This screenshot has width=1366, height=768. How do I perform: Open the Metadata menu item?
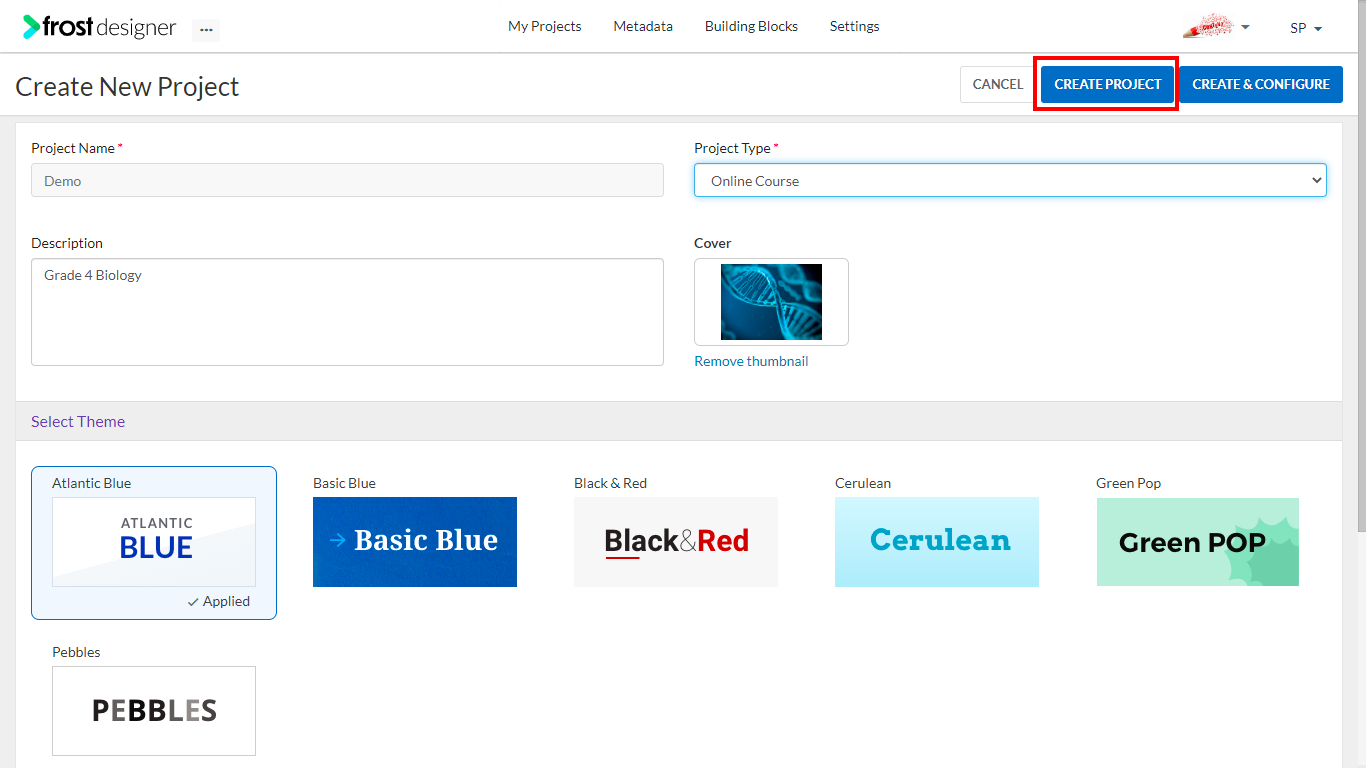(x=643, y=26)
